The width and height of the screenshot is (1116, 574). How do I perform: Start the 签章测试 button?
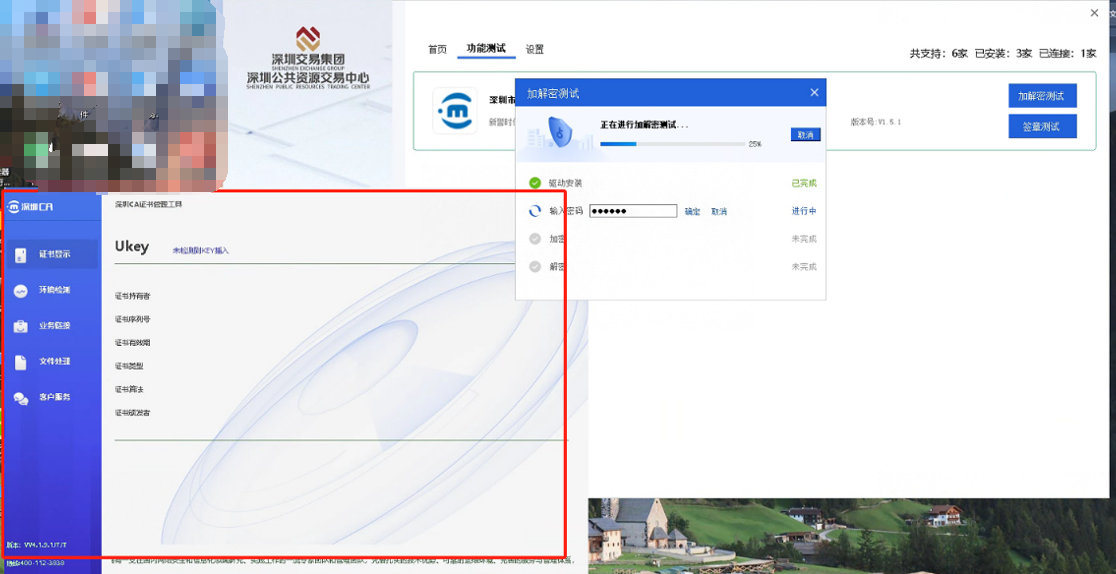[1042, 126]
